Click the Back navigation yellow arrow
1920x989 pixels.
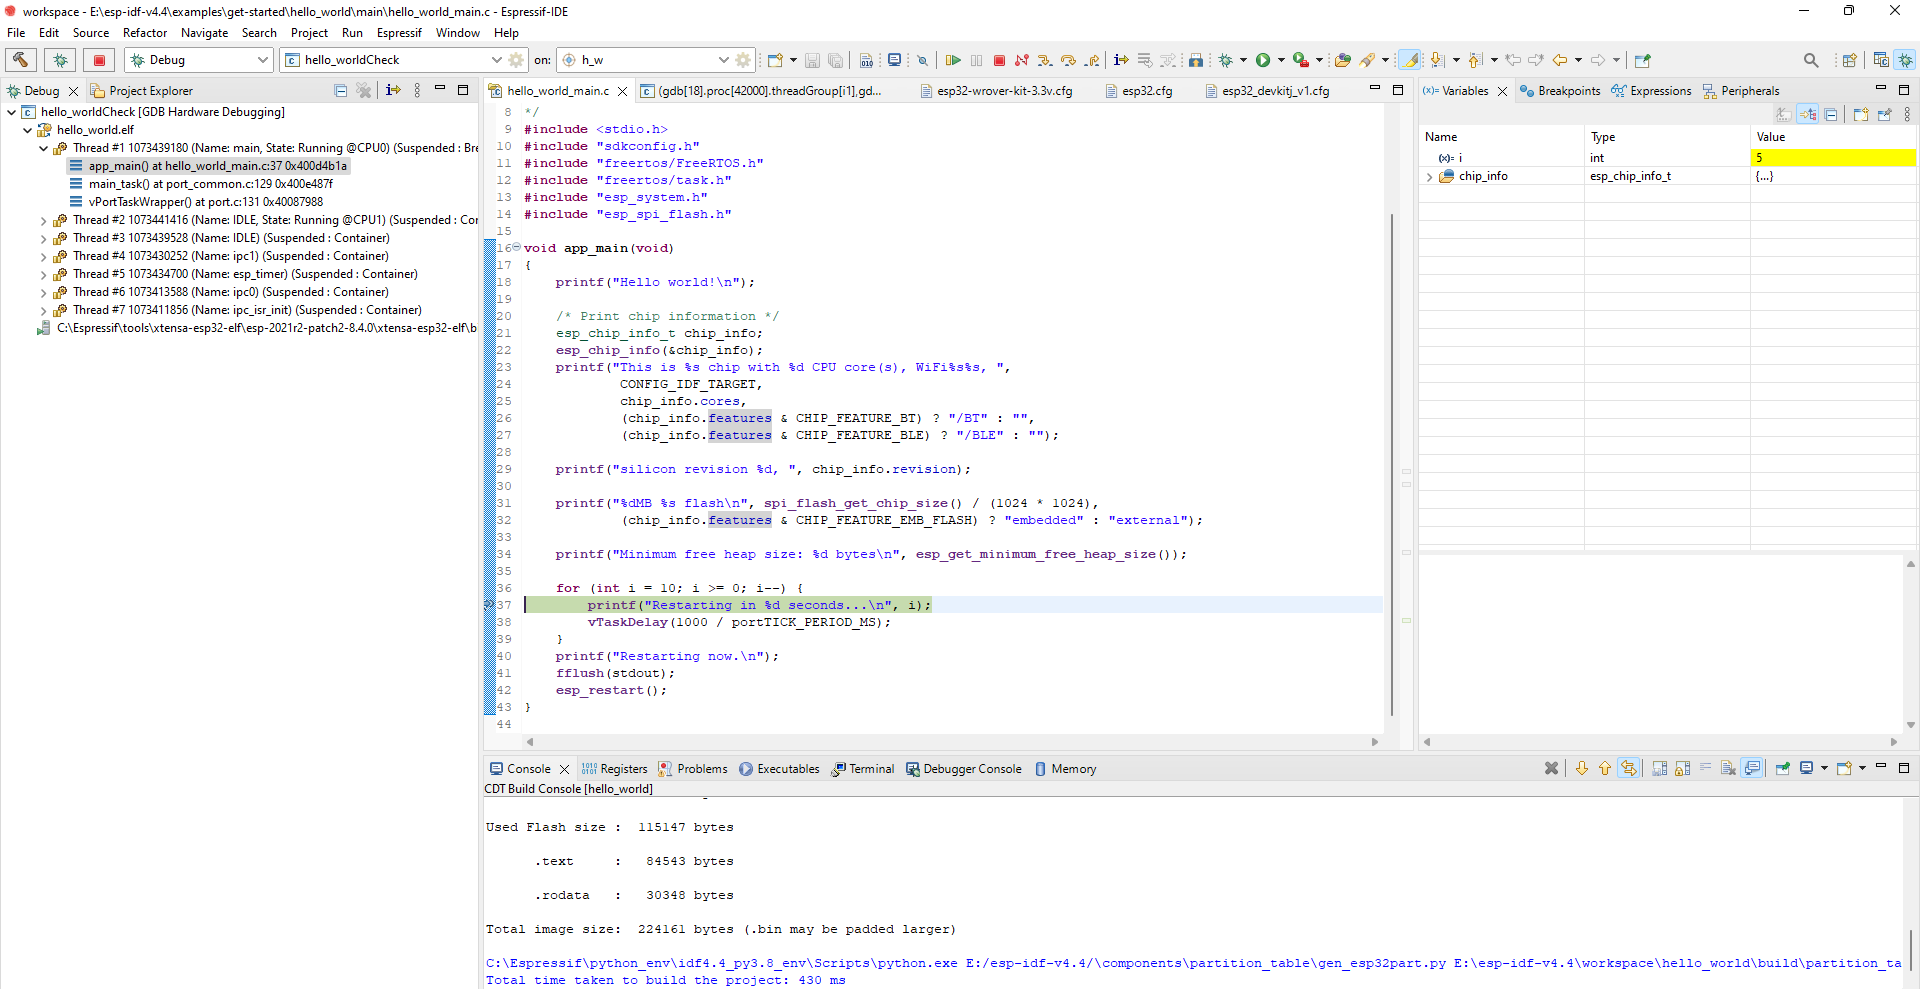[1560, 60]
